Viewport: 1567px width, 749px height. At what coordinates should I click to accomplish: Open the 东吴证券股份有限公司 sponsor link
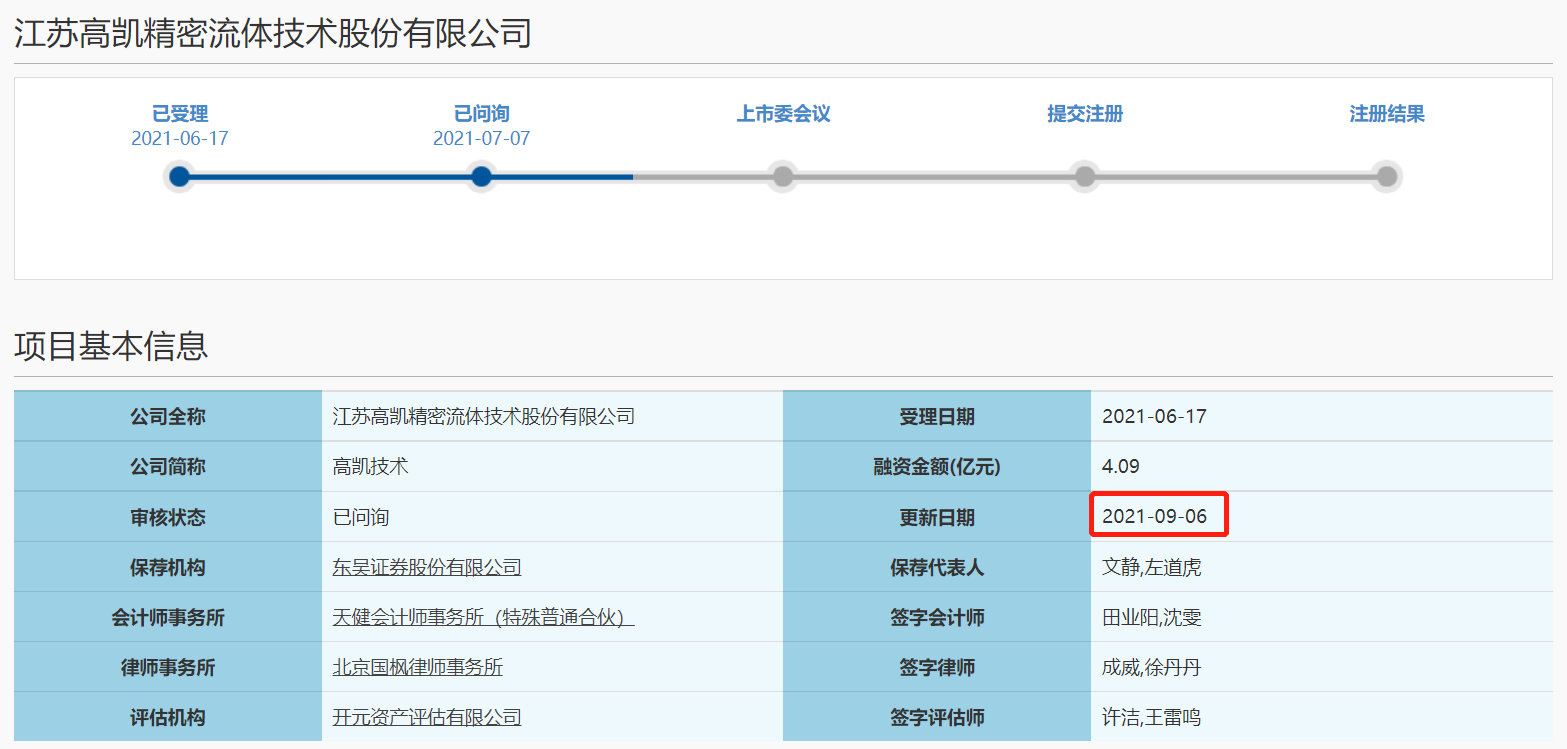pyautogui.click(x=427, y=568)
